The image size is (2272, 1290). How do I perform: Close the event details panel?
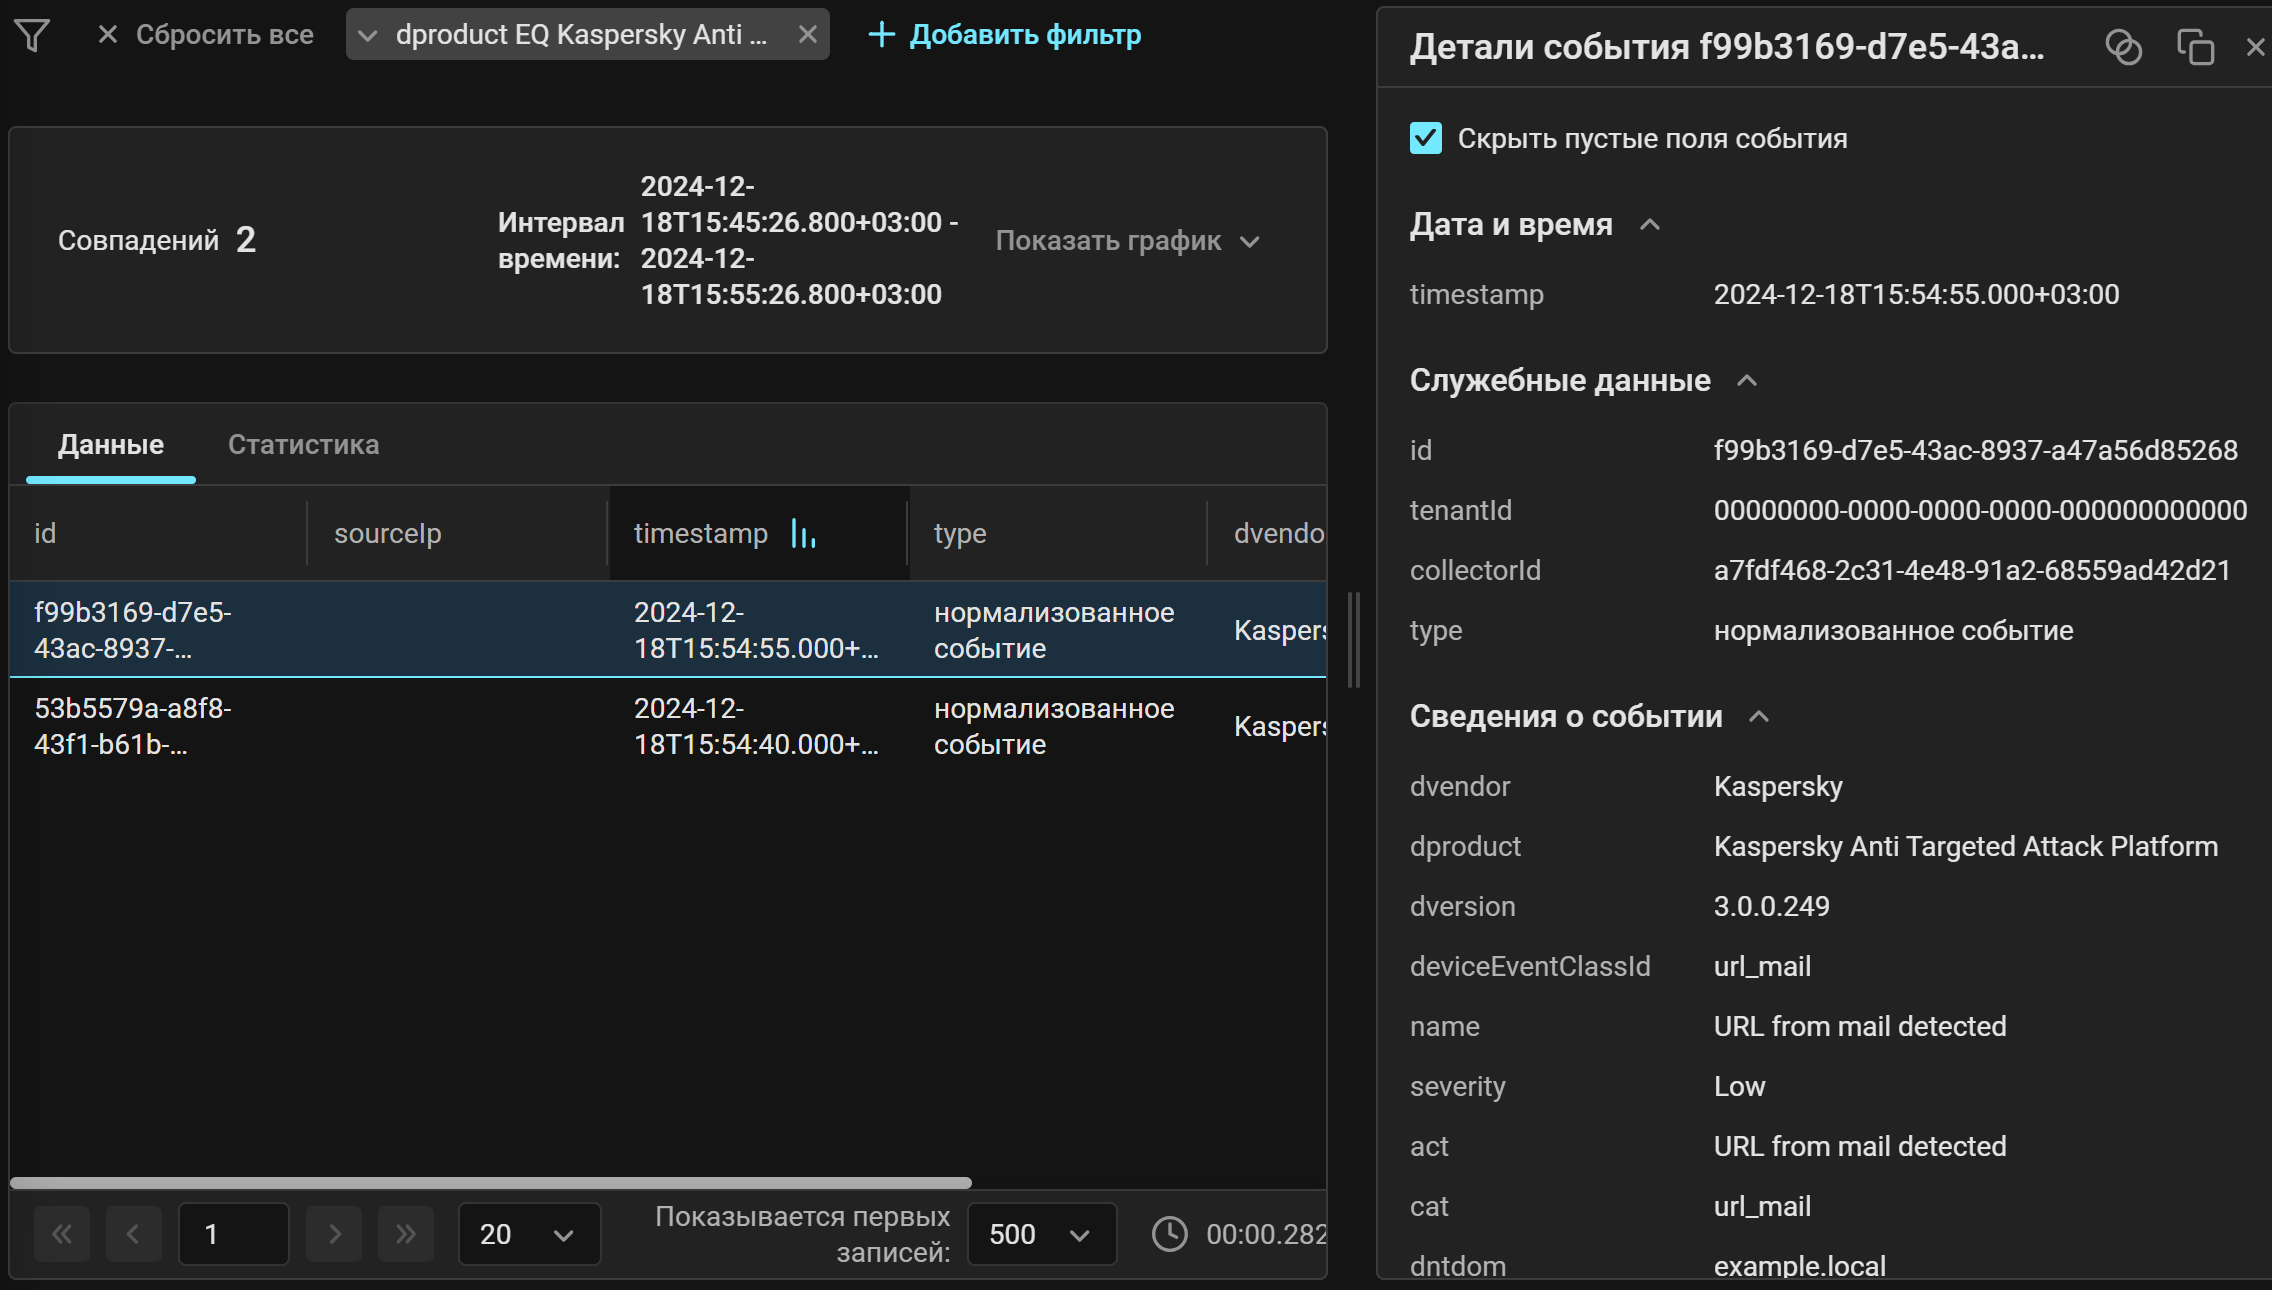click(2256, 47)
